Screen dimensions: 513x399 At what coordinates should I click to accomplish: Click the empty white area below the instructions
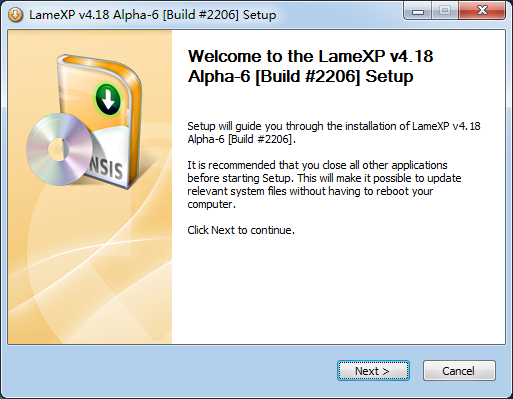[x=338, y=290]
